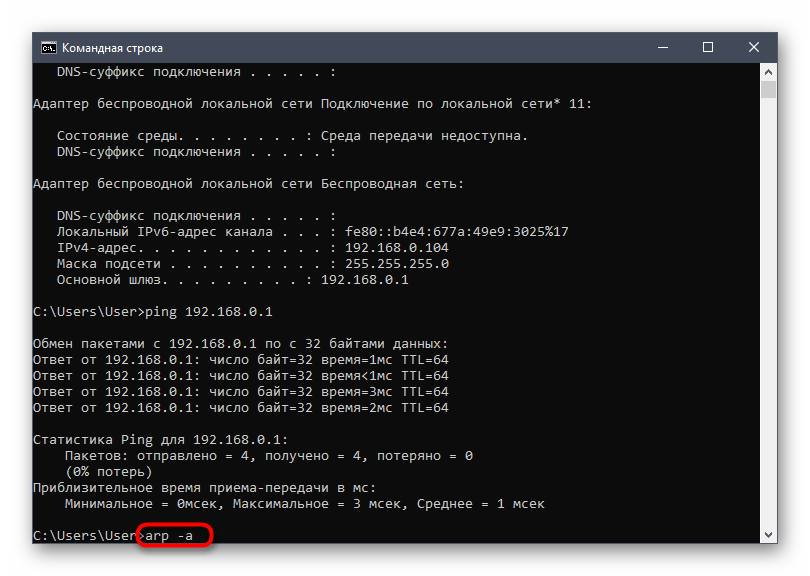Click the Адаптер ... Беспроводная сеть: heading

pos(248,184)
